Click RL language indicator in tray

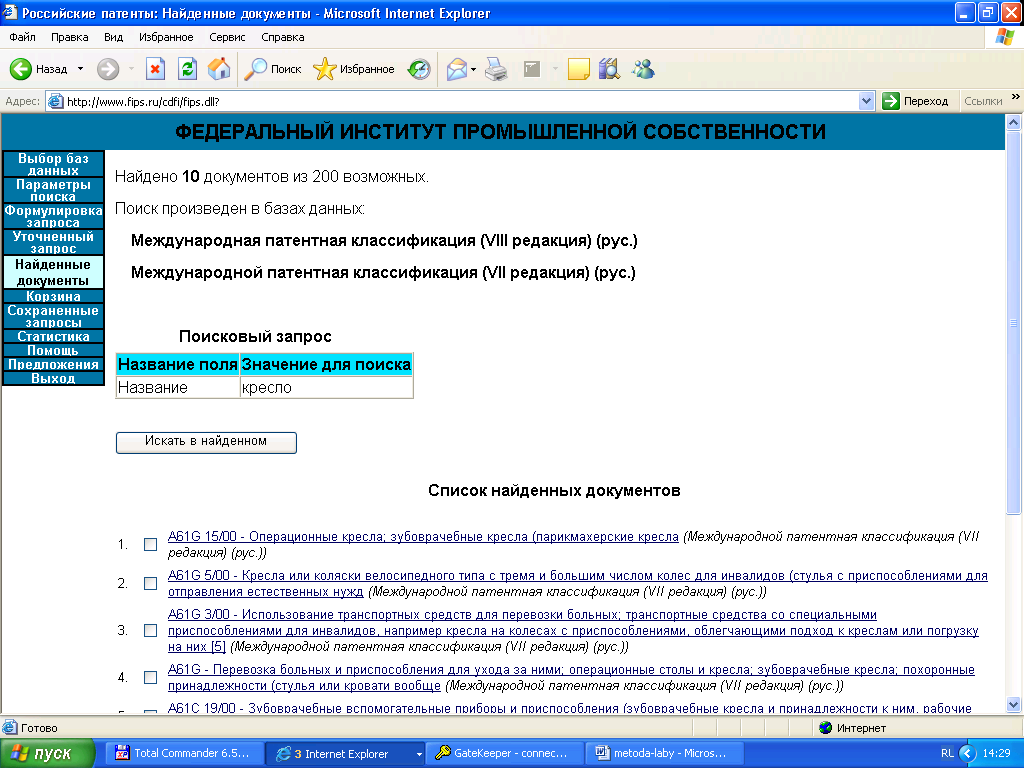point(947,753)
